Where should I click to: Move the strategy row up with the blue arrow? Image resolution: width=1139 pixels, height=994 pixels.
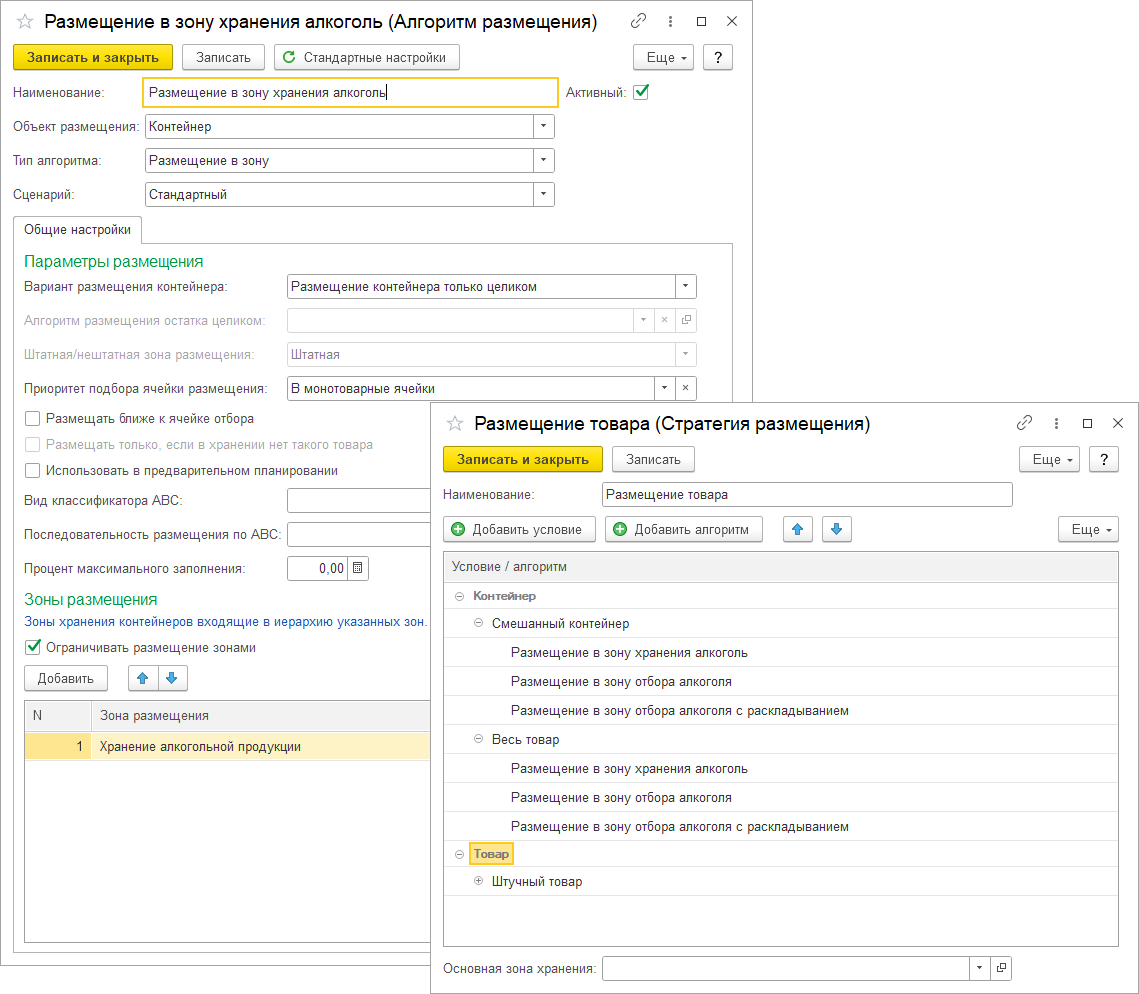click(797, 529)
